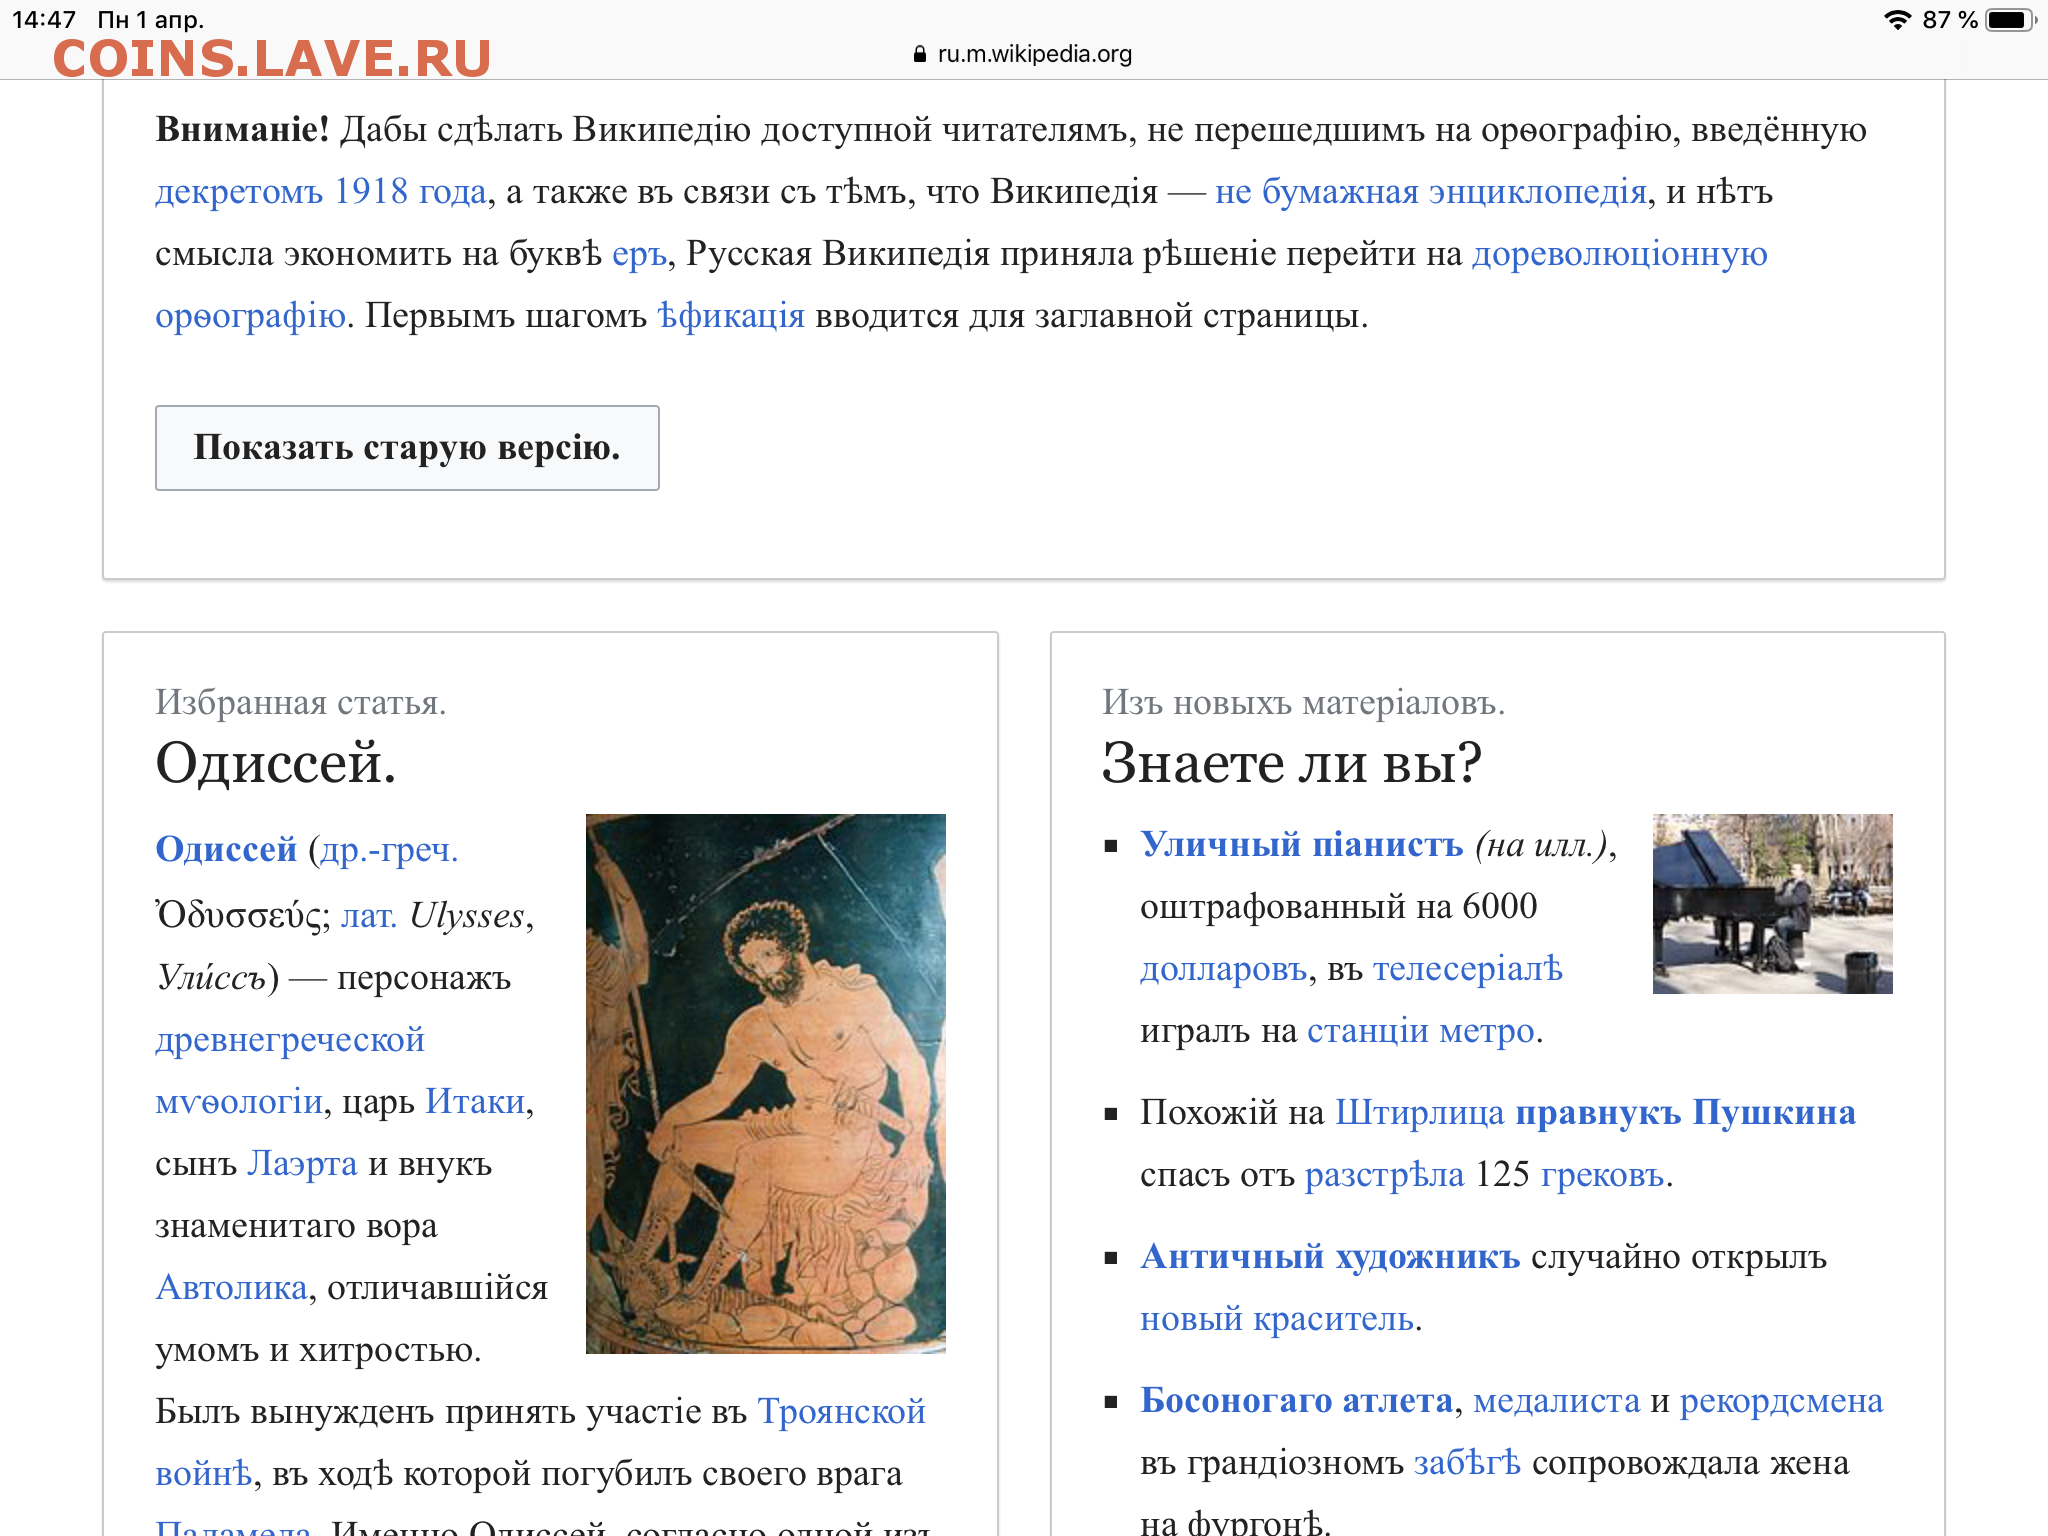Click the 'орѳографію' link
The image size is (2048, 1536).
tap(250, 316)
